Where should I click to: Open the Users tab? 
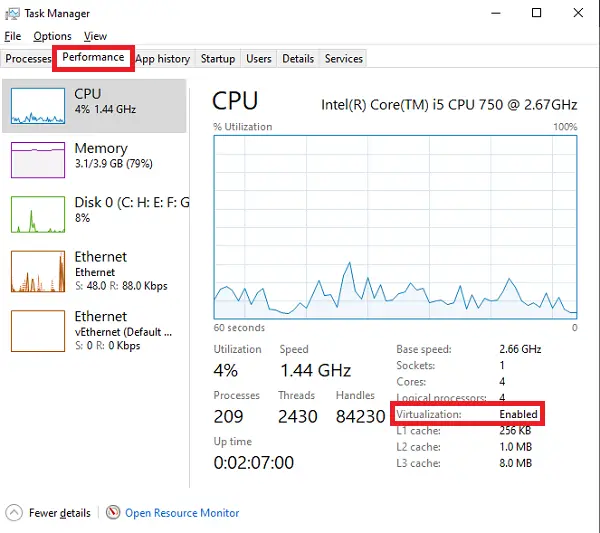point(258,59)
